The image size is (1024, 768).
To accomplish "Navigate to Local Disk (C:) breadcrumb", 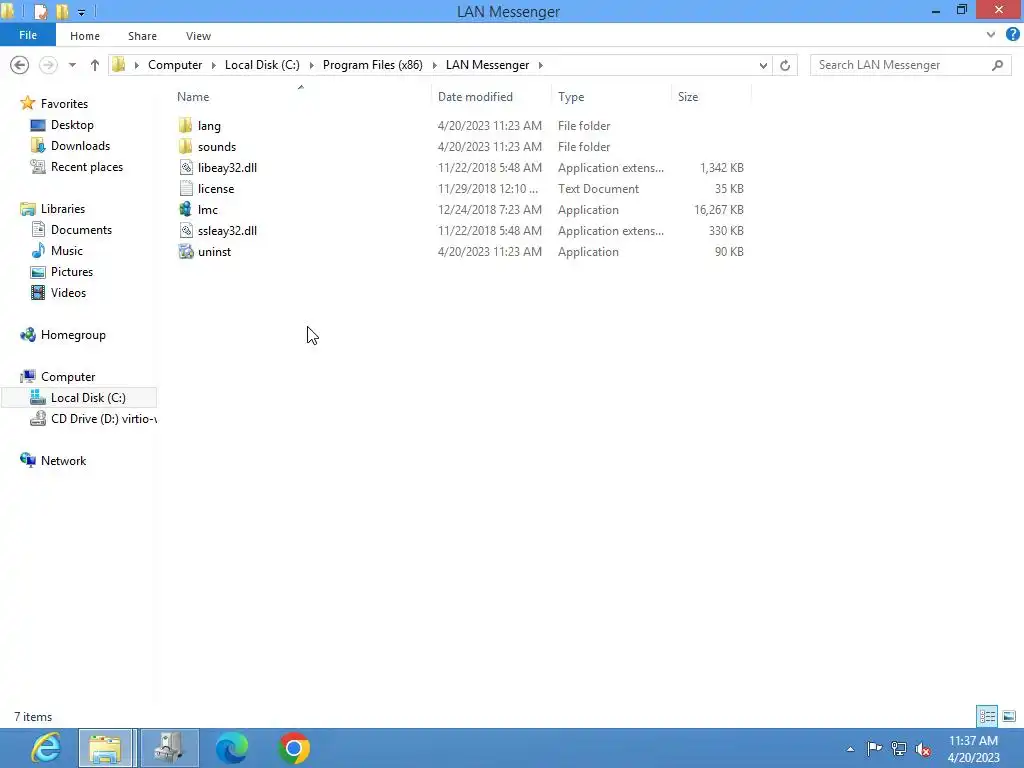I will 262,65.
